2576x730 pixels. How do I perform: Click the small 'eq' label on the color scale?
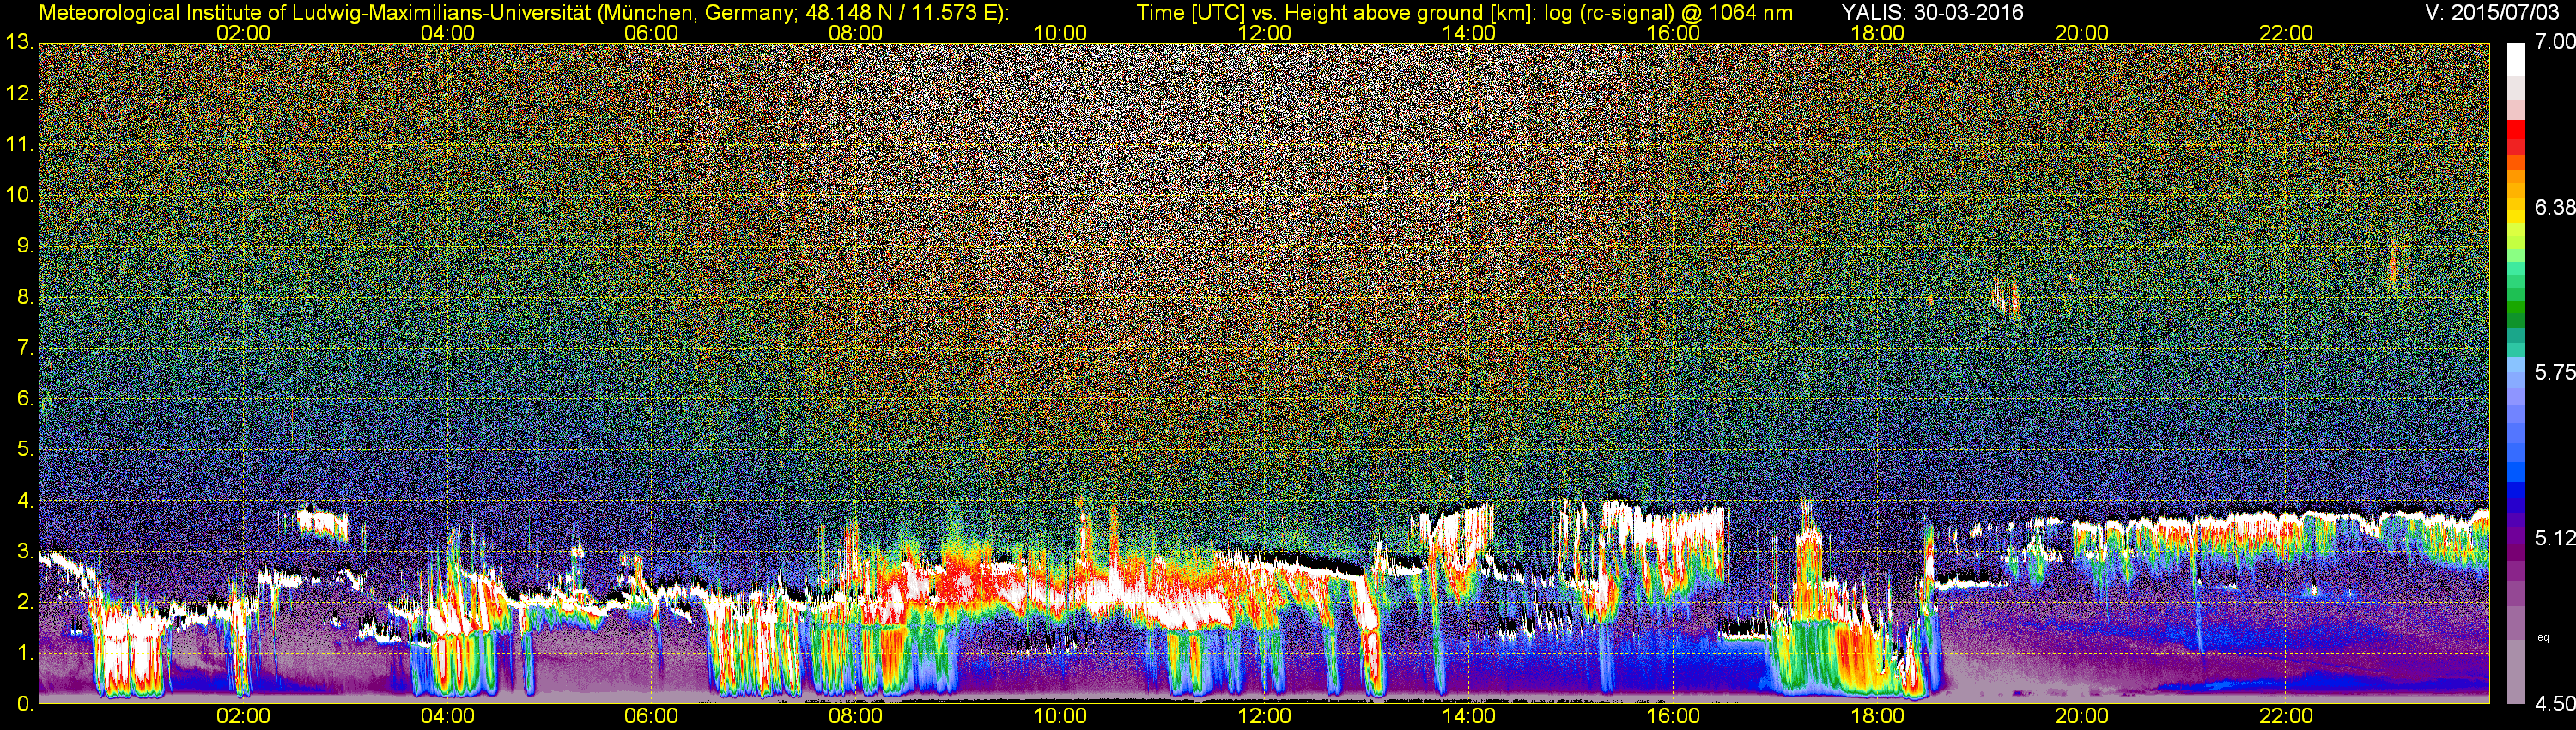point(2543,637)
